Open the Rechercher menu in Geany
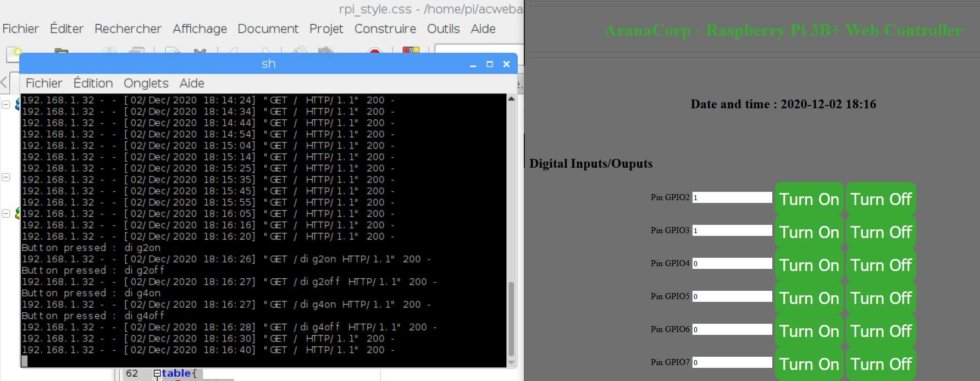Screen dimensions: 980x381 tap(128, 29)
